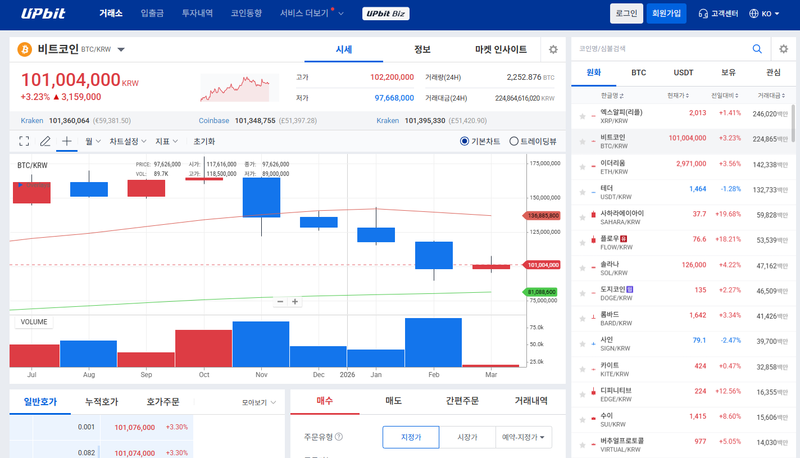800x458 pixels.
Task: Open the 예약-지정가 order type dropdown
Action: 526,437
